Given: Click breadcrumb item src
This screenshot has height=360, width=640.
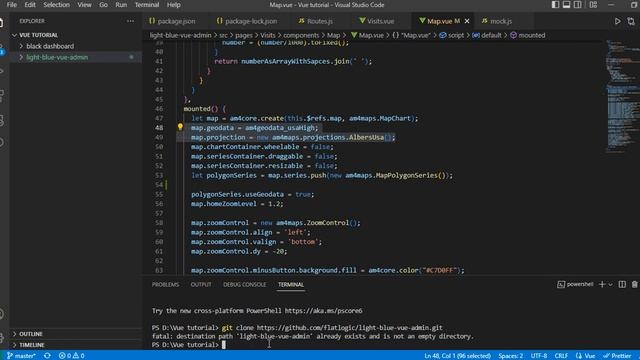Looking at the screenshot, I should point(223,35).
